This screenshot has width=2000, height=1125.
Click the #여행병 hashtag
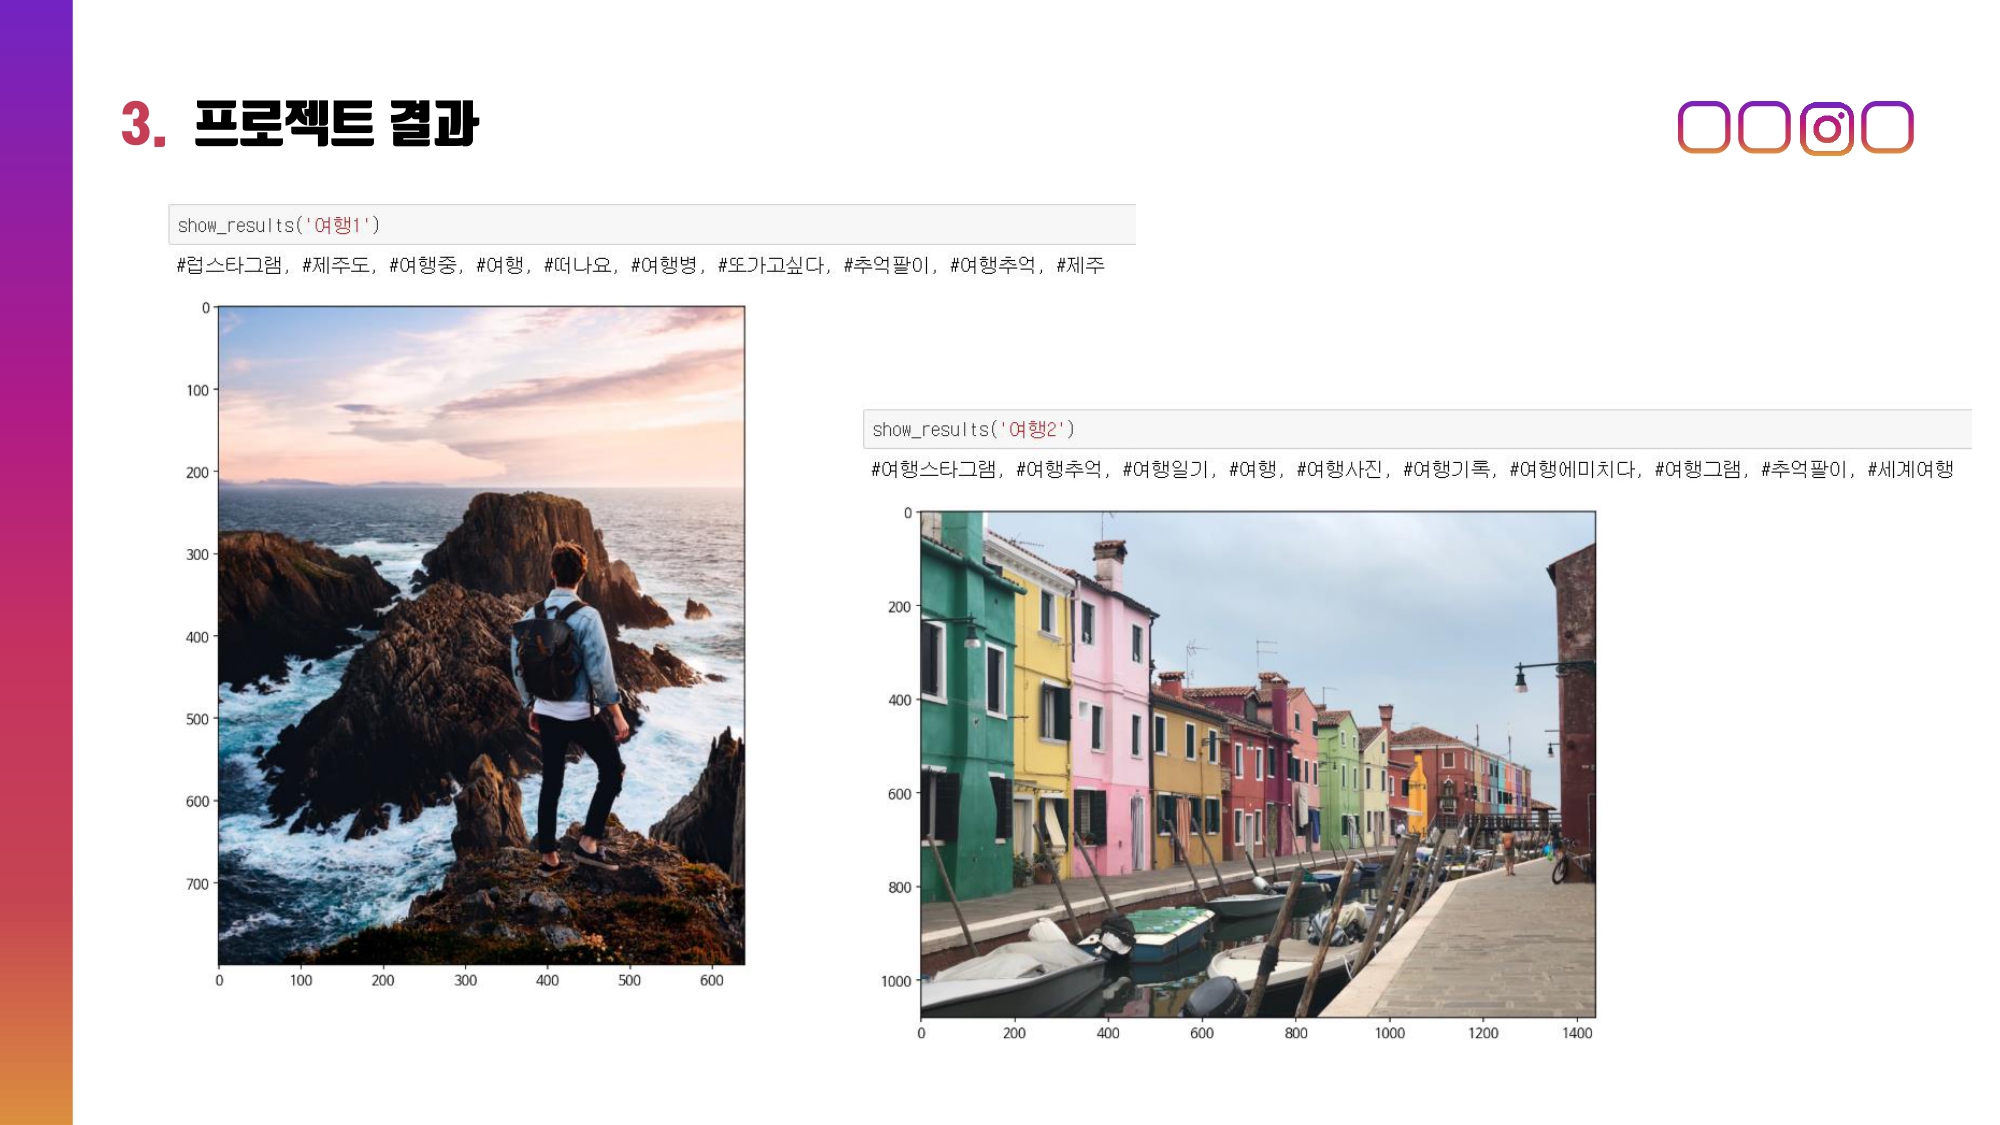point(665,265)
